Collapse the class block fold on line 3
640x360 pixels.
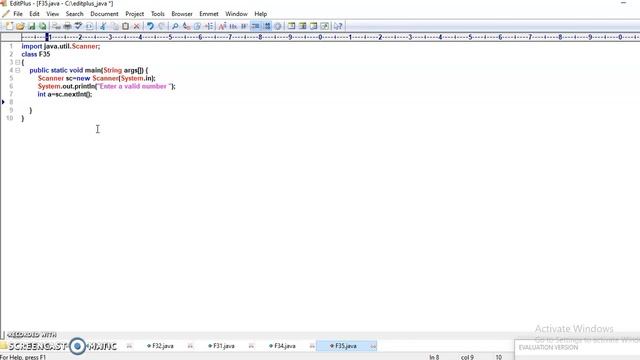coord(18,62)
